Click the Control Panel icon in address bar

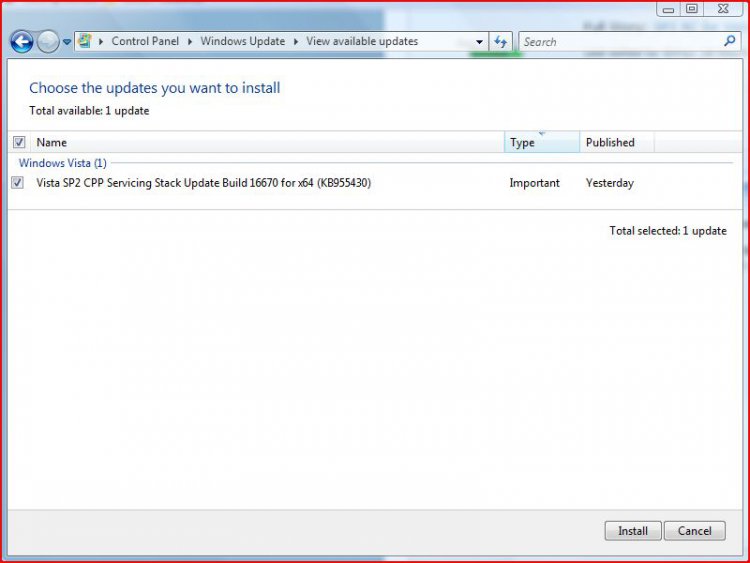pos(85,41)
